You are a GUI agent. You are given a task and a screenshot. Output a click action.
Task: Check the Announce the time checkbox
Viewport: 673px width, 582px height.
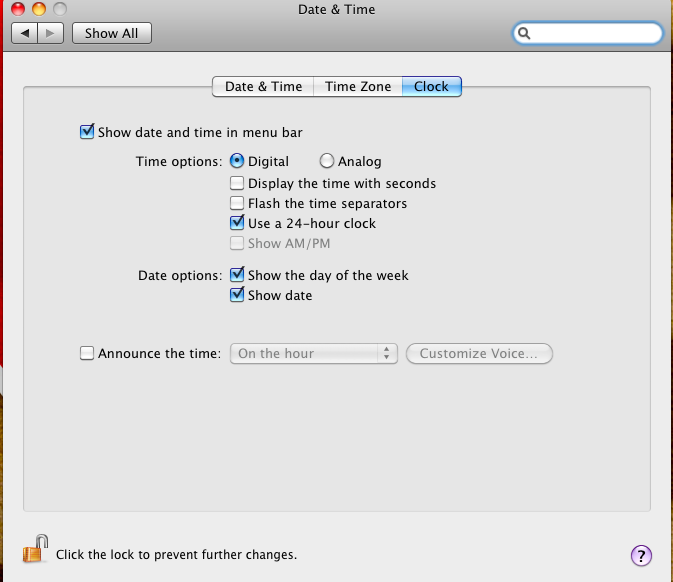click(x=87, y=353)
